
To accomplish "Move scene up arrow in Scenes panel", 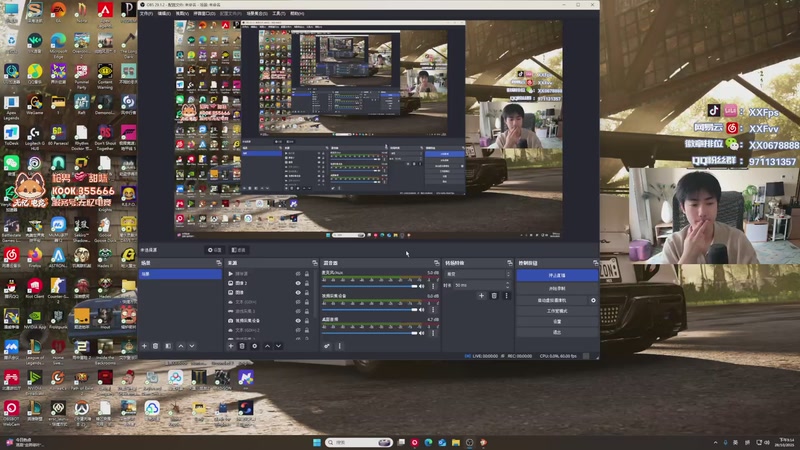I will click(x=181, y=346).
